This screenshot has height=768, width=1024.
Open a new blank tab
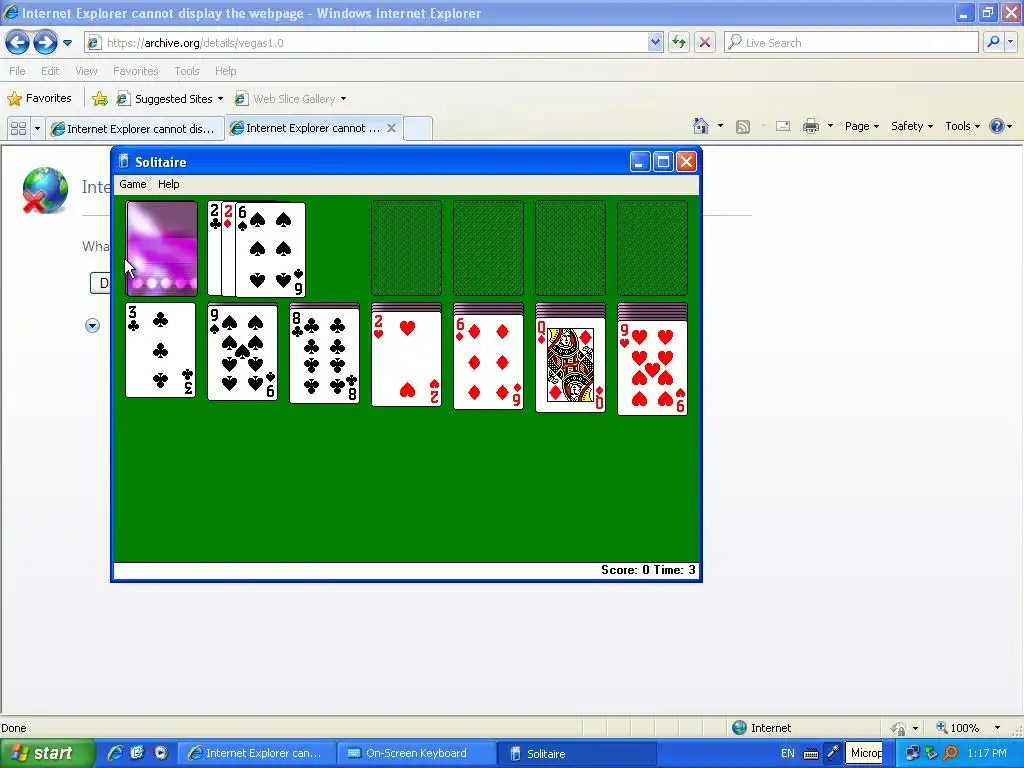(x=418, y=128)
